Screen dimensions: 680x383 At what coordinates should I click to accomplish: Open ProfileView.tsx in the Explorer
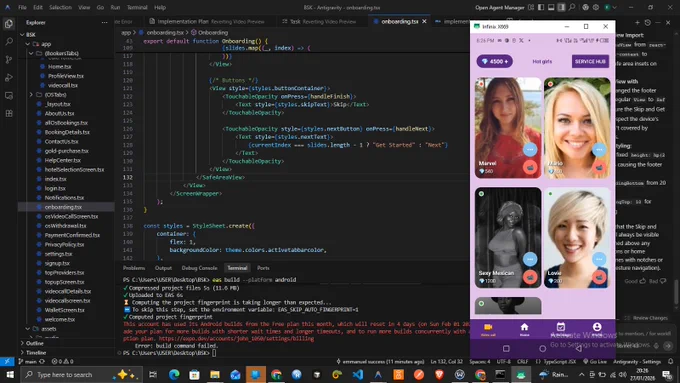(x=65, y=76)
